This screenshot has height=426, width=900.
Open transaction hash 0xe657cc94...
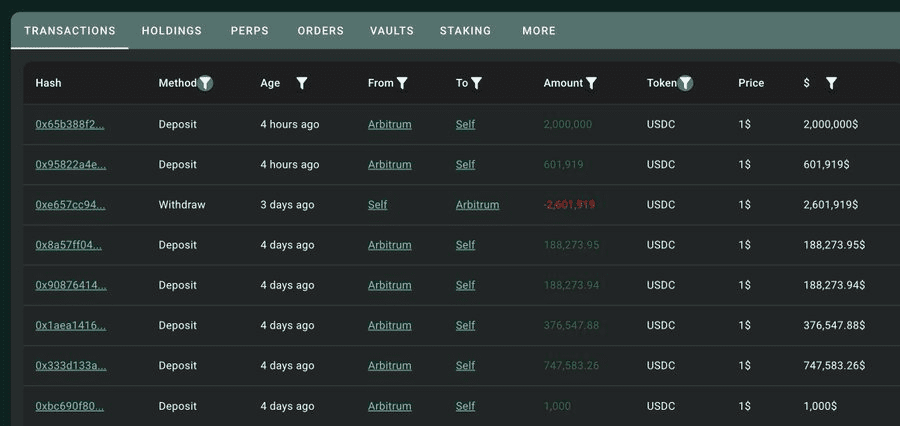[x=71, y=205]
